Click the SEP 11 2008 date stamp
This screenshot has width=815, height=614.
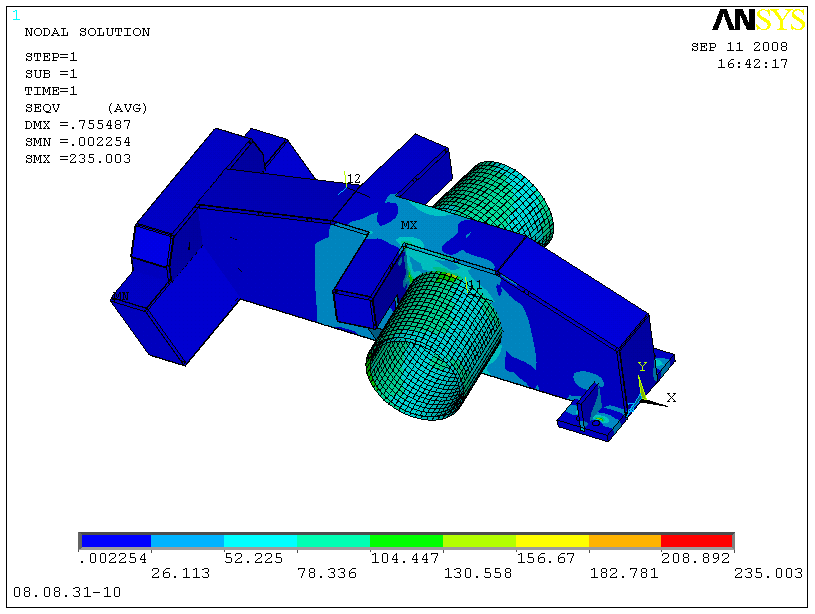[739, 47]
